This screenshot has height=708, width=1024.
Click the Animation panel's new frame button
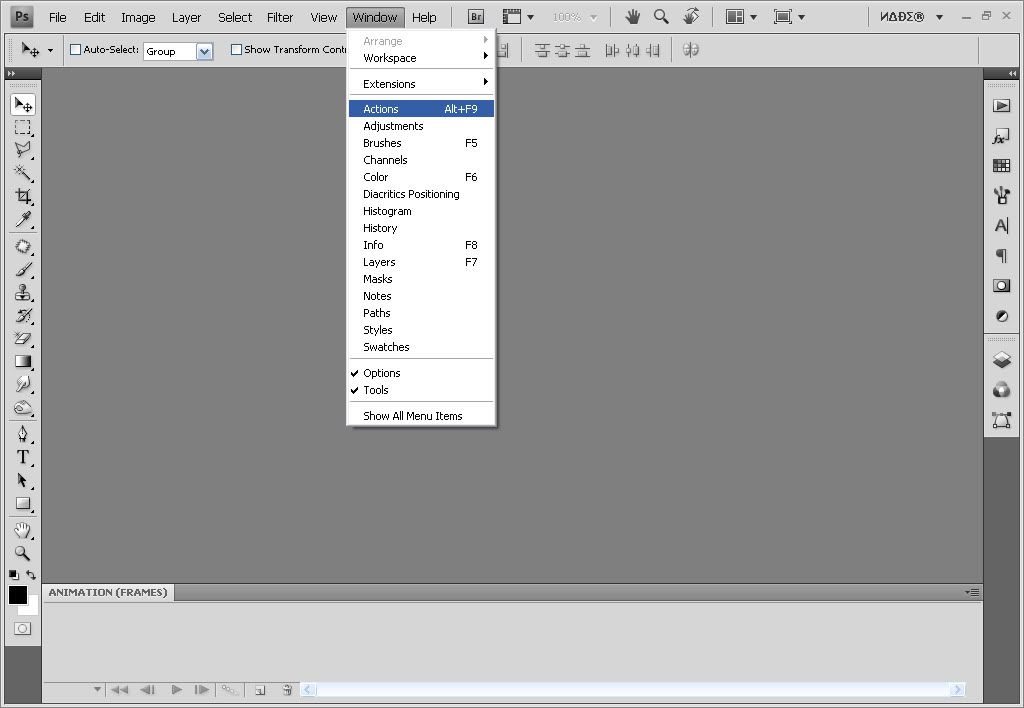(260, 690)
